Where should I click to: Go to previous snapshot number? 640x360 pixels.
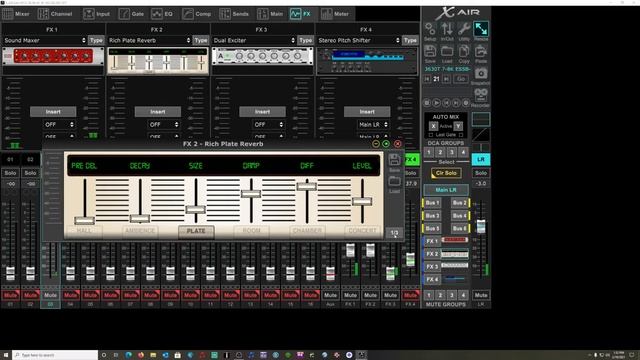pos(427,79)
